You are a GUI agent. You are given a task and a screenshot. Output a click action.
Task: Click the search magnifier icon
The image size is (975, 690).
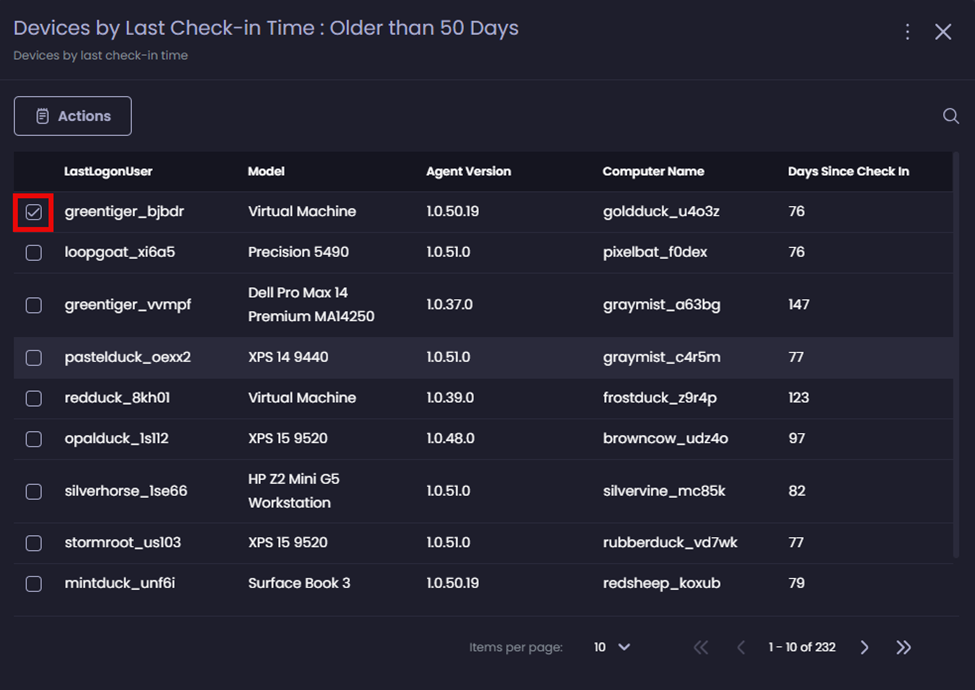(951, 116)
